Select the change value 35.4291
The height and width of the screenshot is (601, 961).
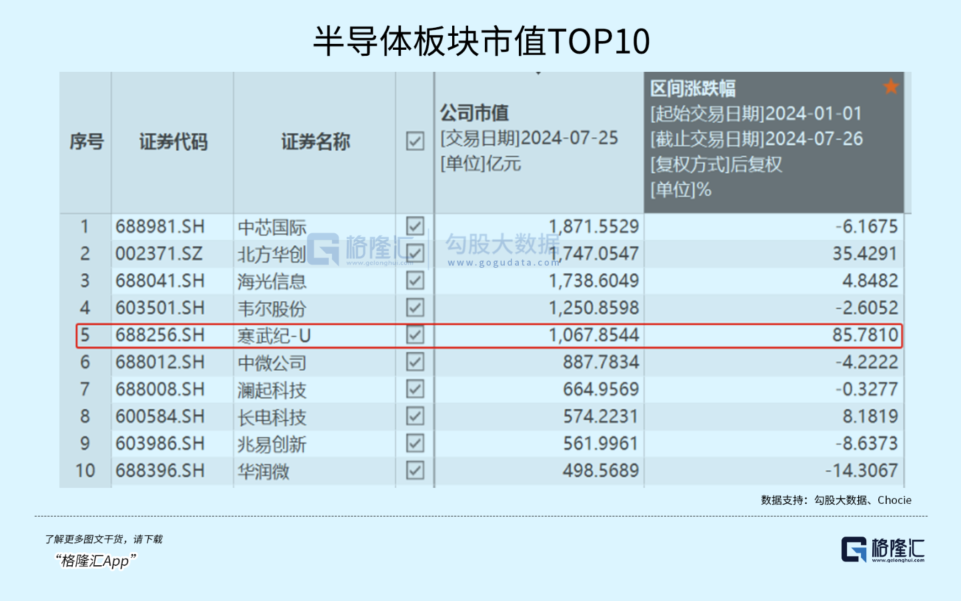[865, 254]
